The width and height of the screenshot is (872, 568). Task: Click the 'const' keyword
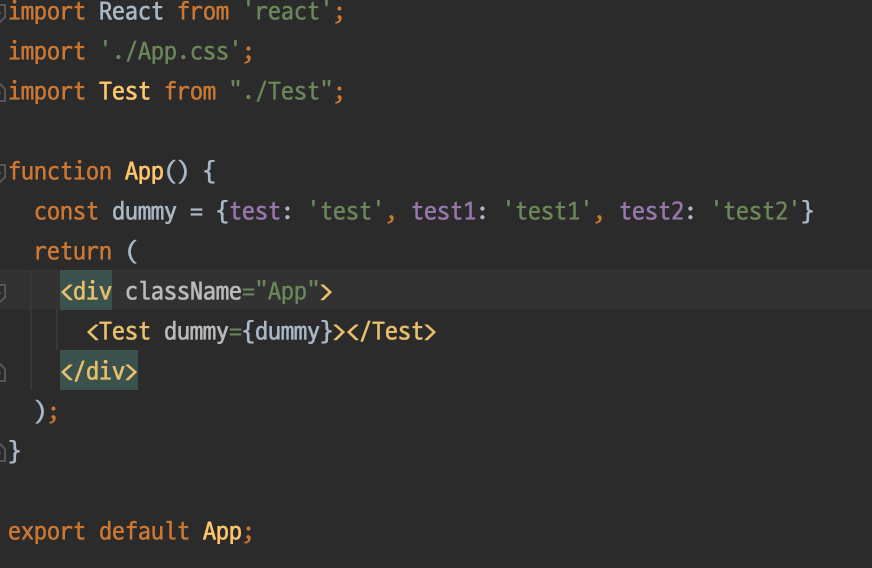(66, 212)
